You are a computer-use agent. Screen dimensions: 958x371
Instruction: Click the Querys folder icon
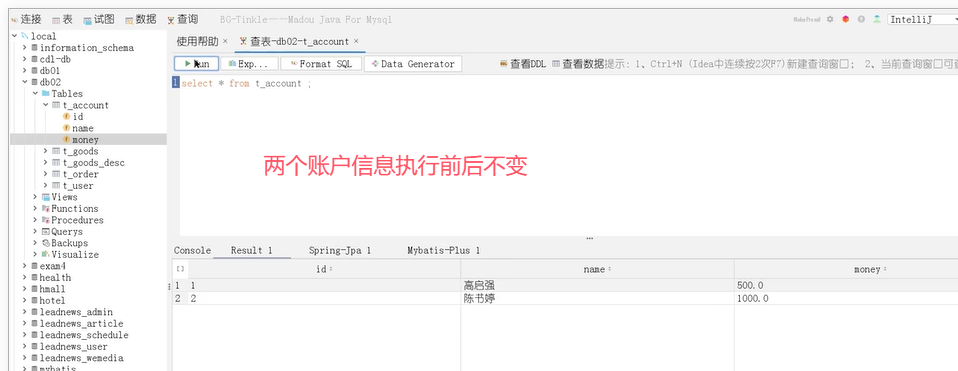coord(46,232)
